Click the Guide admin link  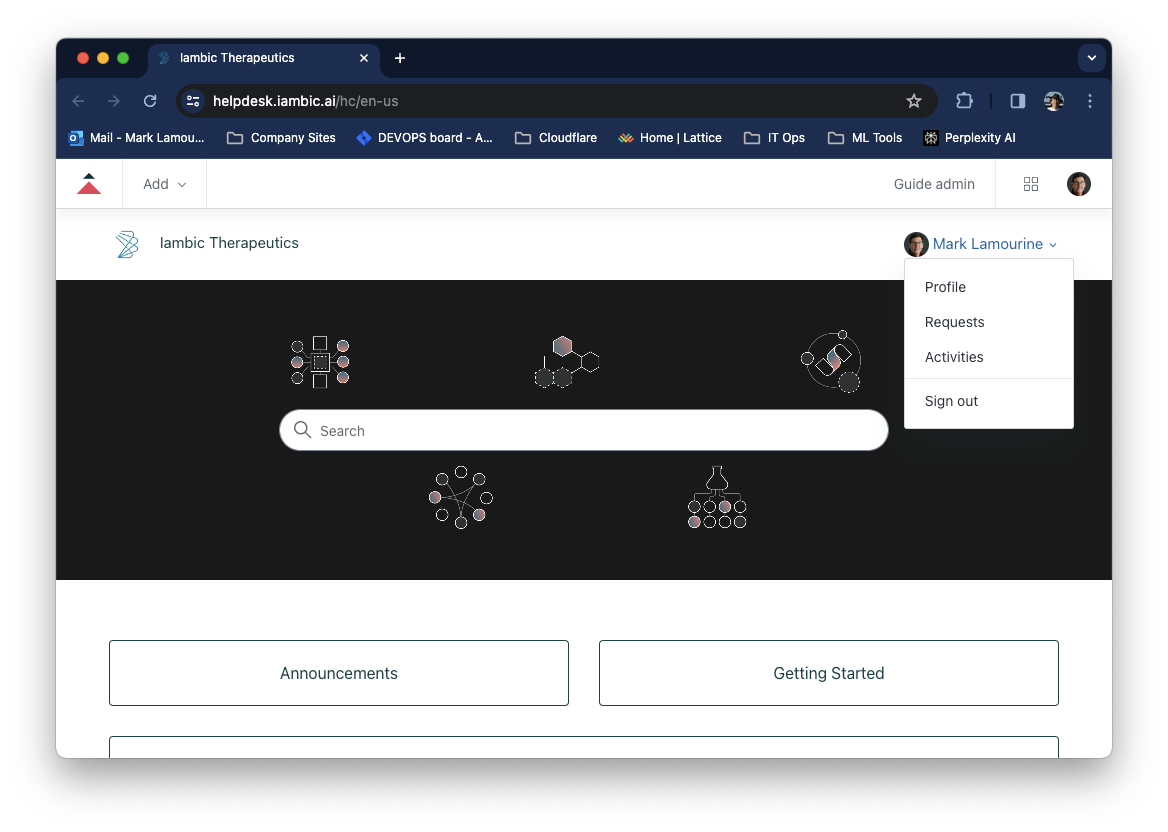[934, 184]
